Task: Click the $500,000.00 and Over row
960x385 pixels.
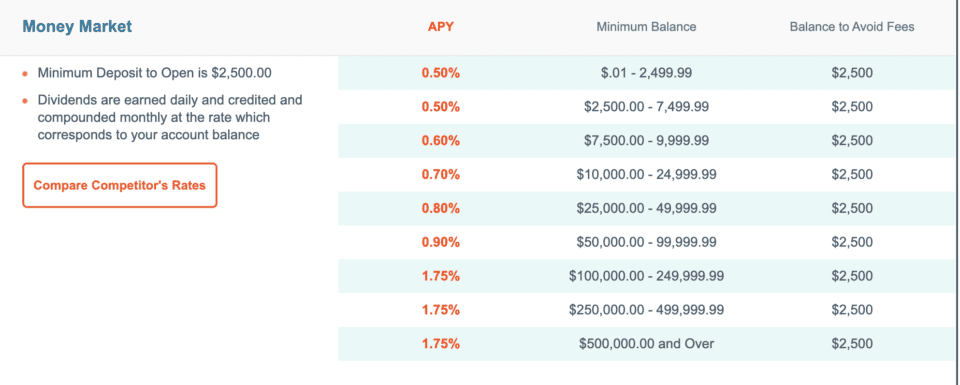Action: tap(647, 343)
